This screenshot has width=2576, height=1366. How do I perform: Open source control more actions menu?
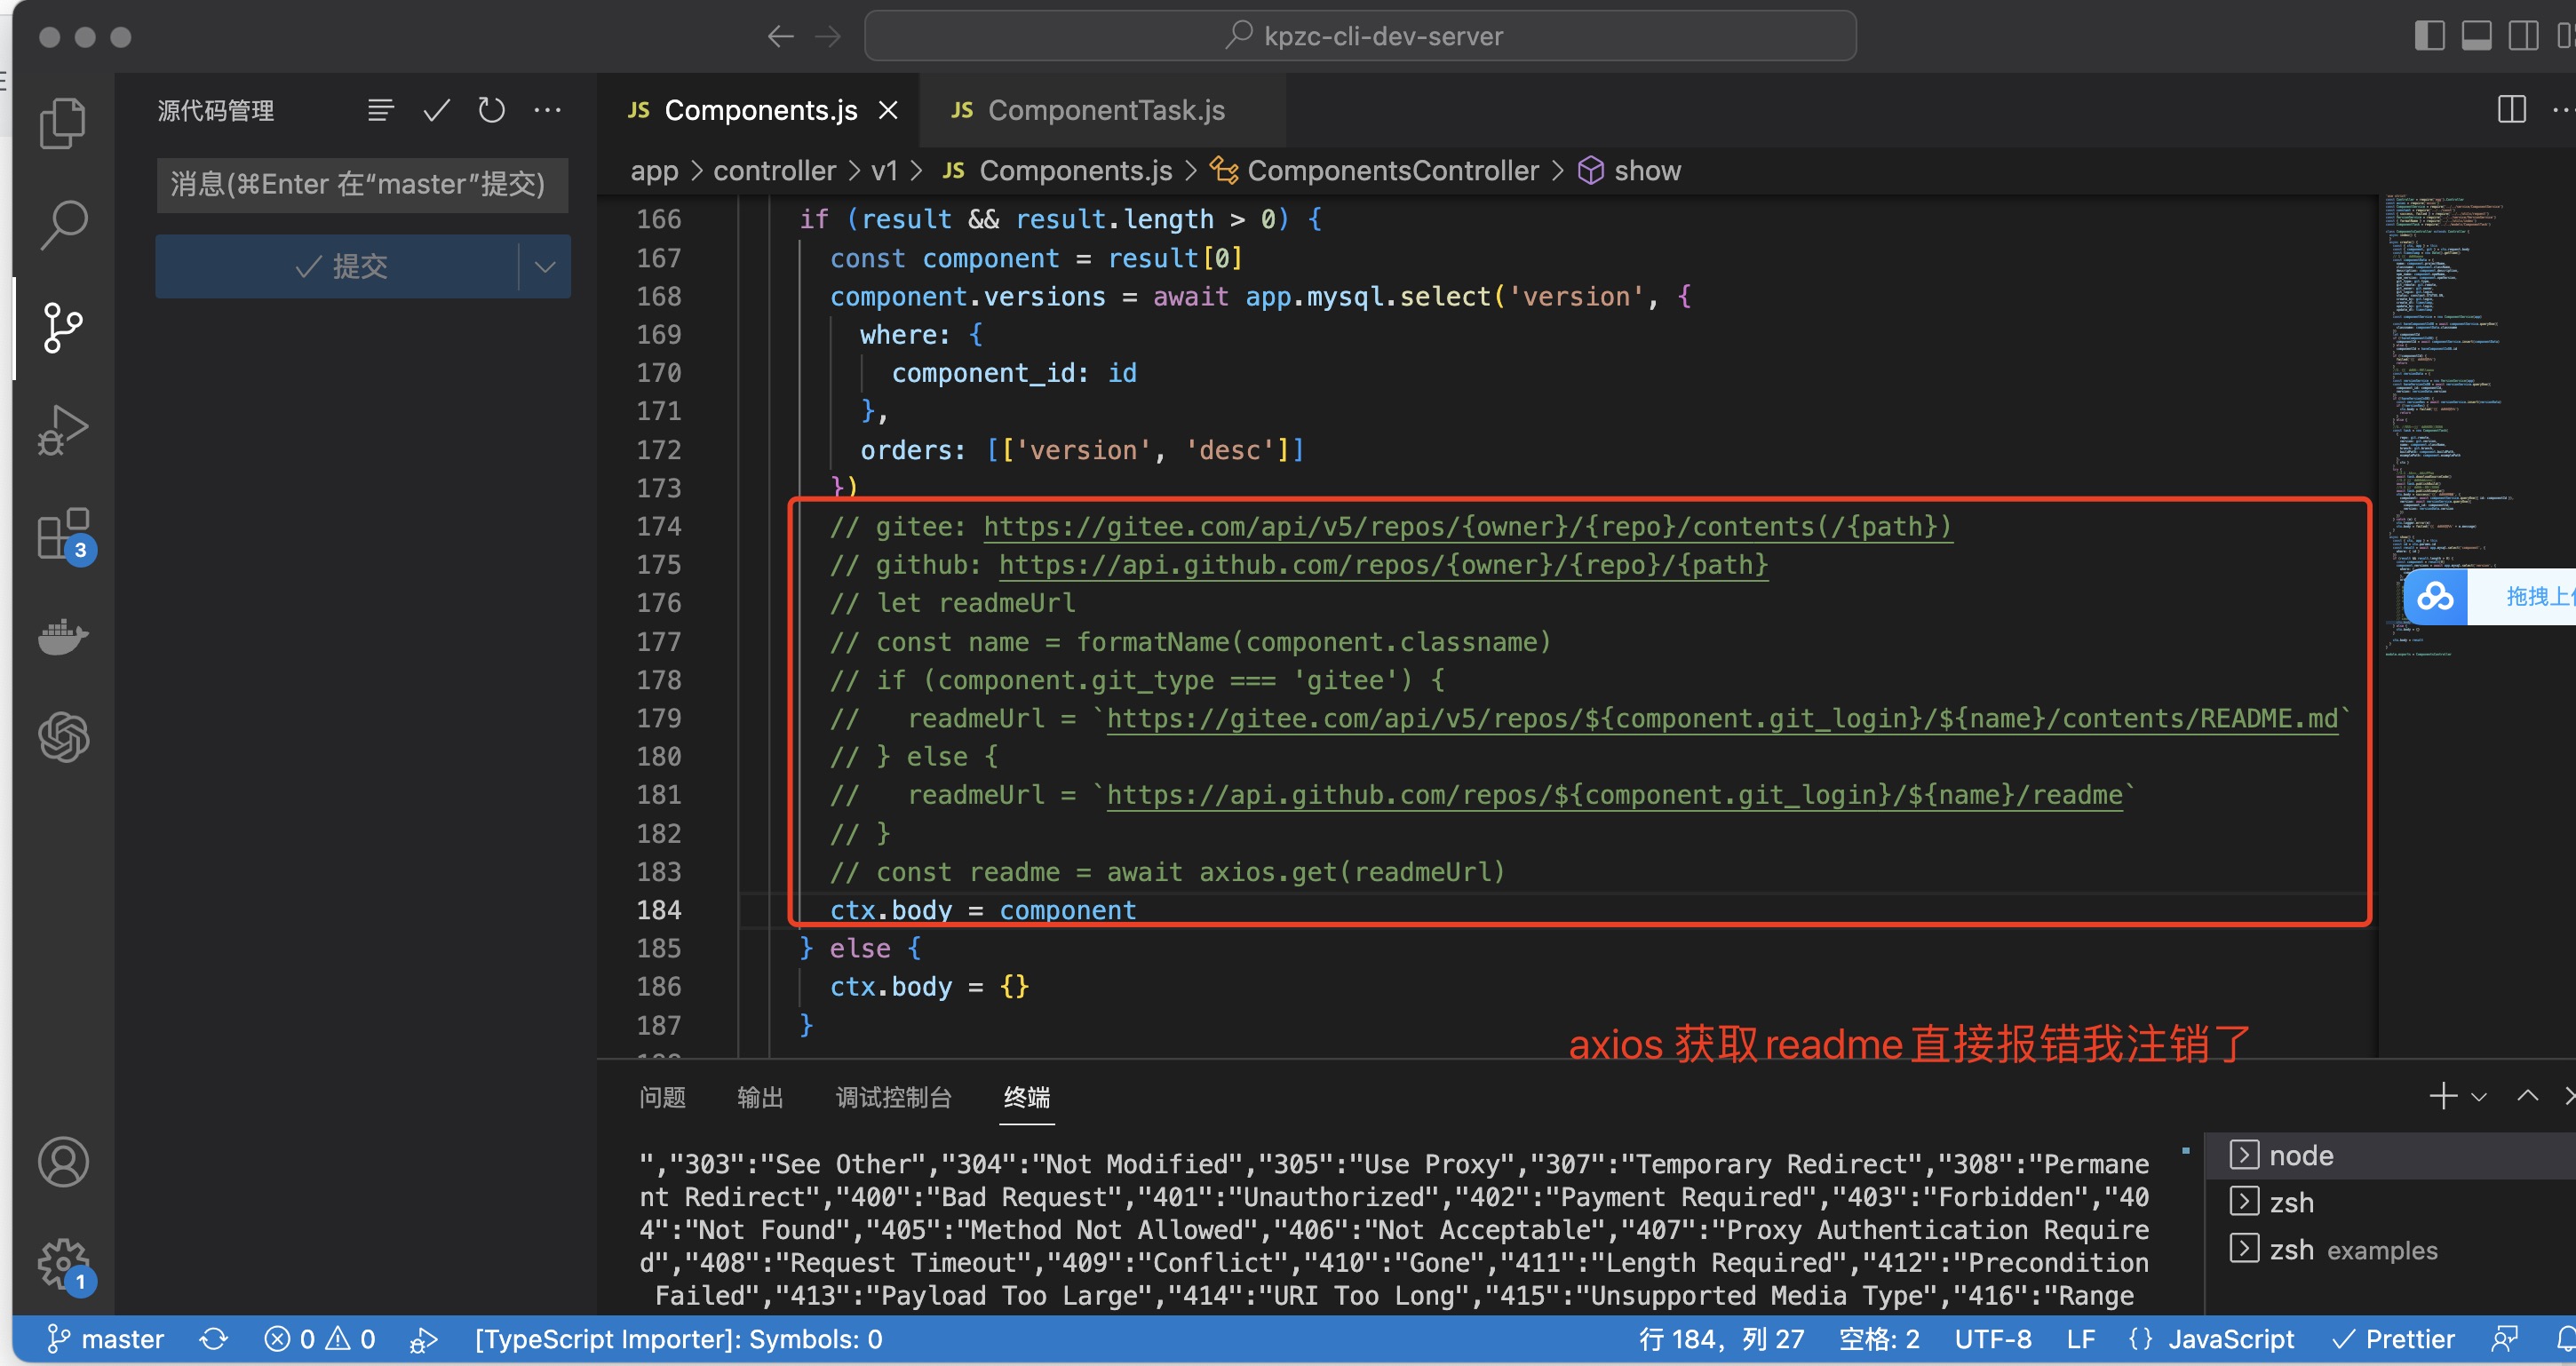click(x=547, y=110)
